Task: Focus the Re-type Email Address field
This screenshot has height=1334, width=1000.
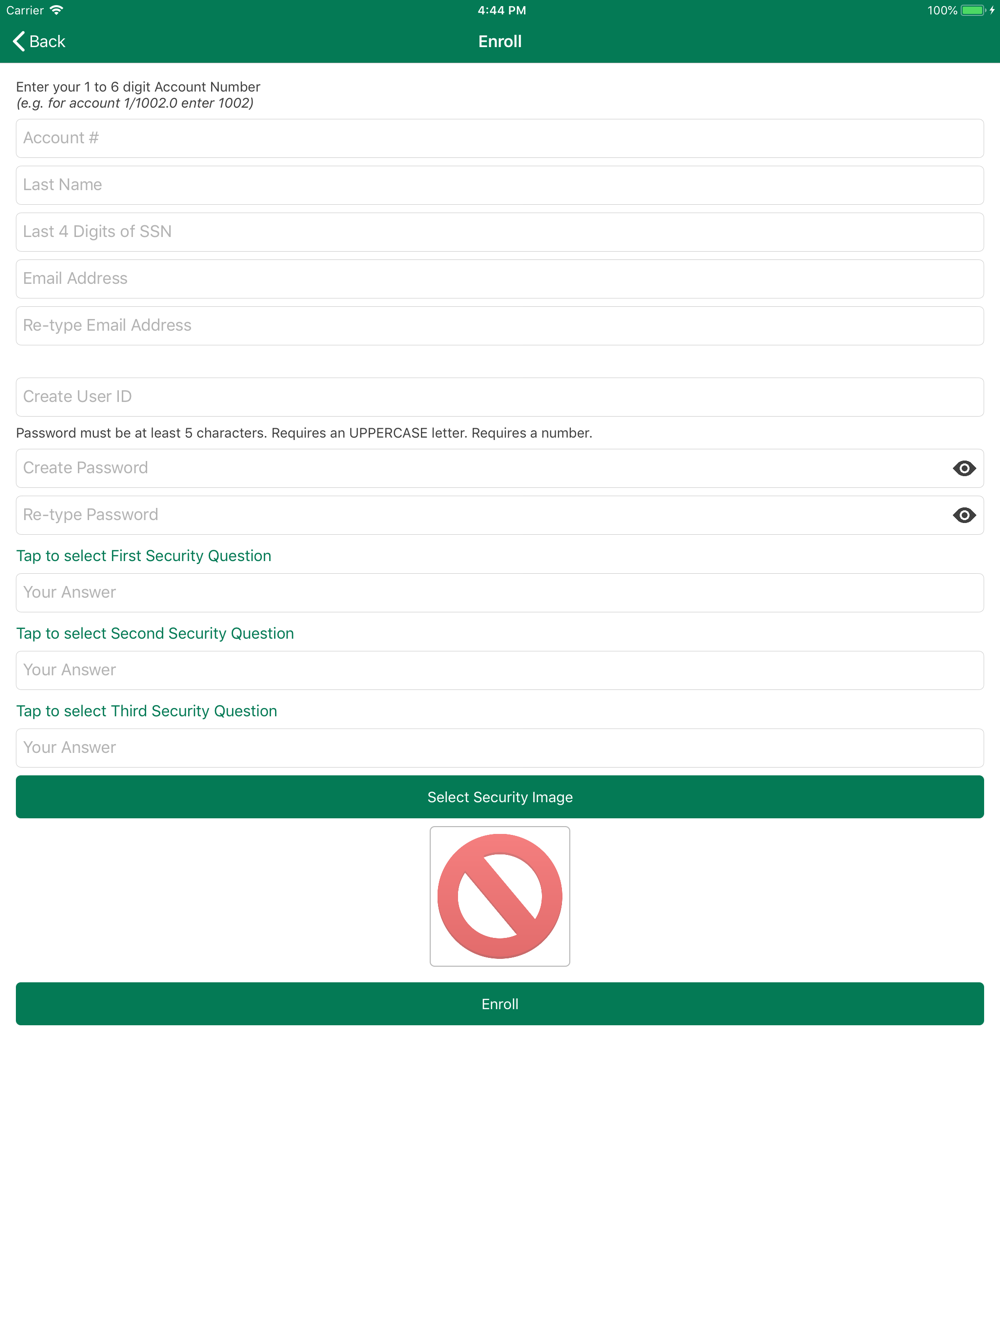Action: [x=500, y=326]
